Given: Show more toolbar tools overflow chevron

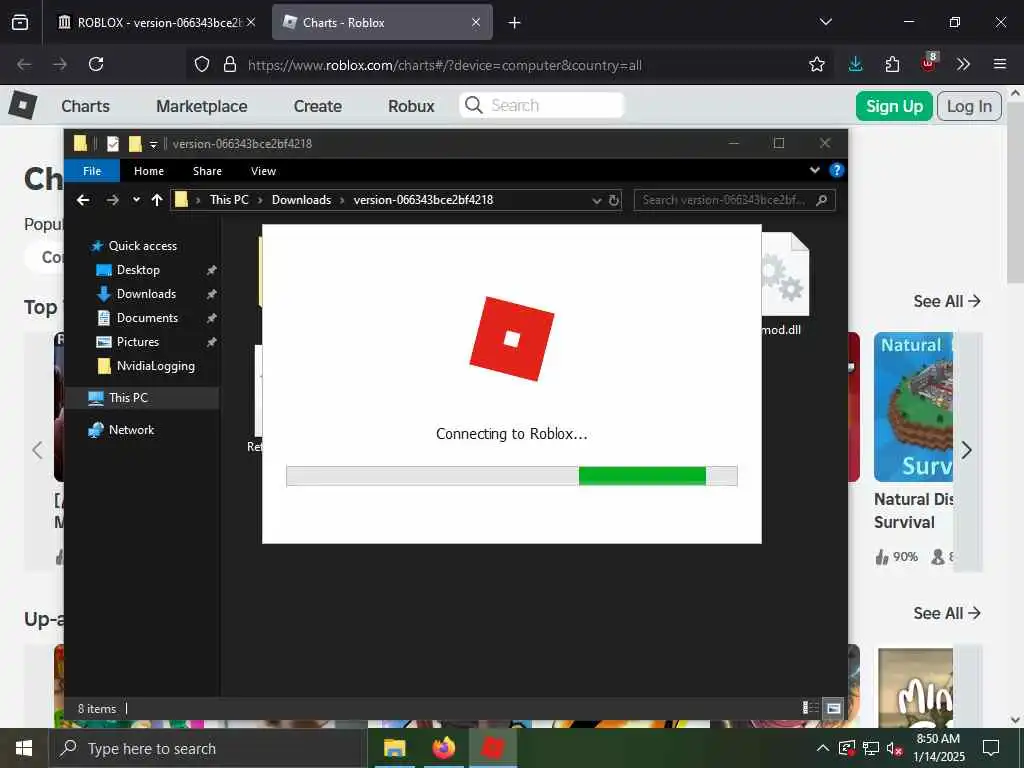Looking at the screenshot, I should pyautogui.click(x=963, y=64).
